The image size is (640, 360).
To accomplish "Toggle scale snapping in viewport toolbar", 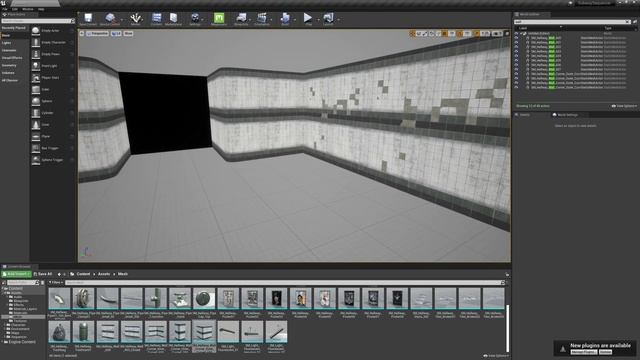I will pyautogui.click(x=476, y=33).
